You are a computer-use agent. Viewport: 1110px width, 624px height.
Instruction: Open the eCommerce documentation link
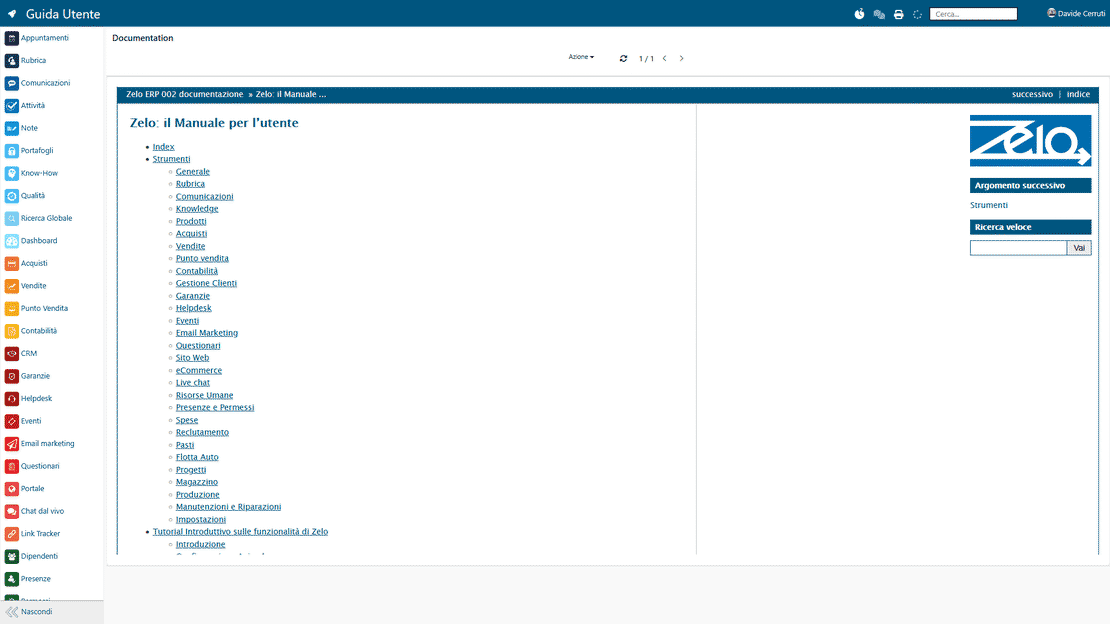click(199, 370)
